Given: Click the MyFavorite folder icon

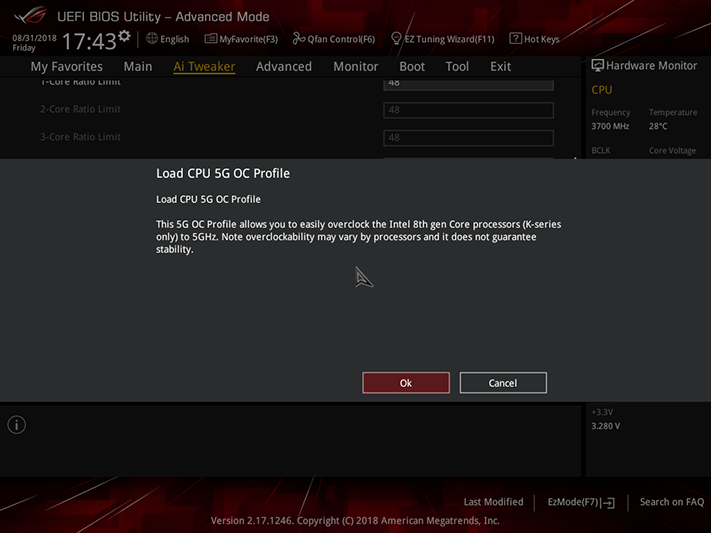Looking at the screenshot, I should tap(210, 39).
